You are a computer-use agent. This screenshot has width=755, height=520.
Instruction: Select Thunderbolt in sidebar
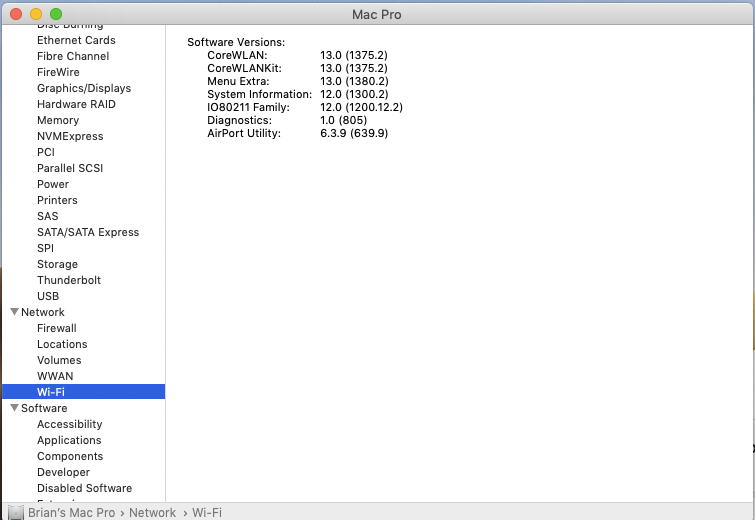click(69, 280)
